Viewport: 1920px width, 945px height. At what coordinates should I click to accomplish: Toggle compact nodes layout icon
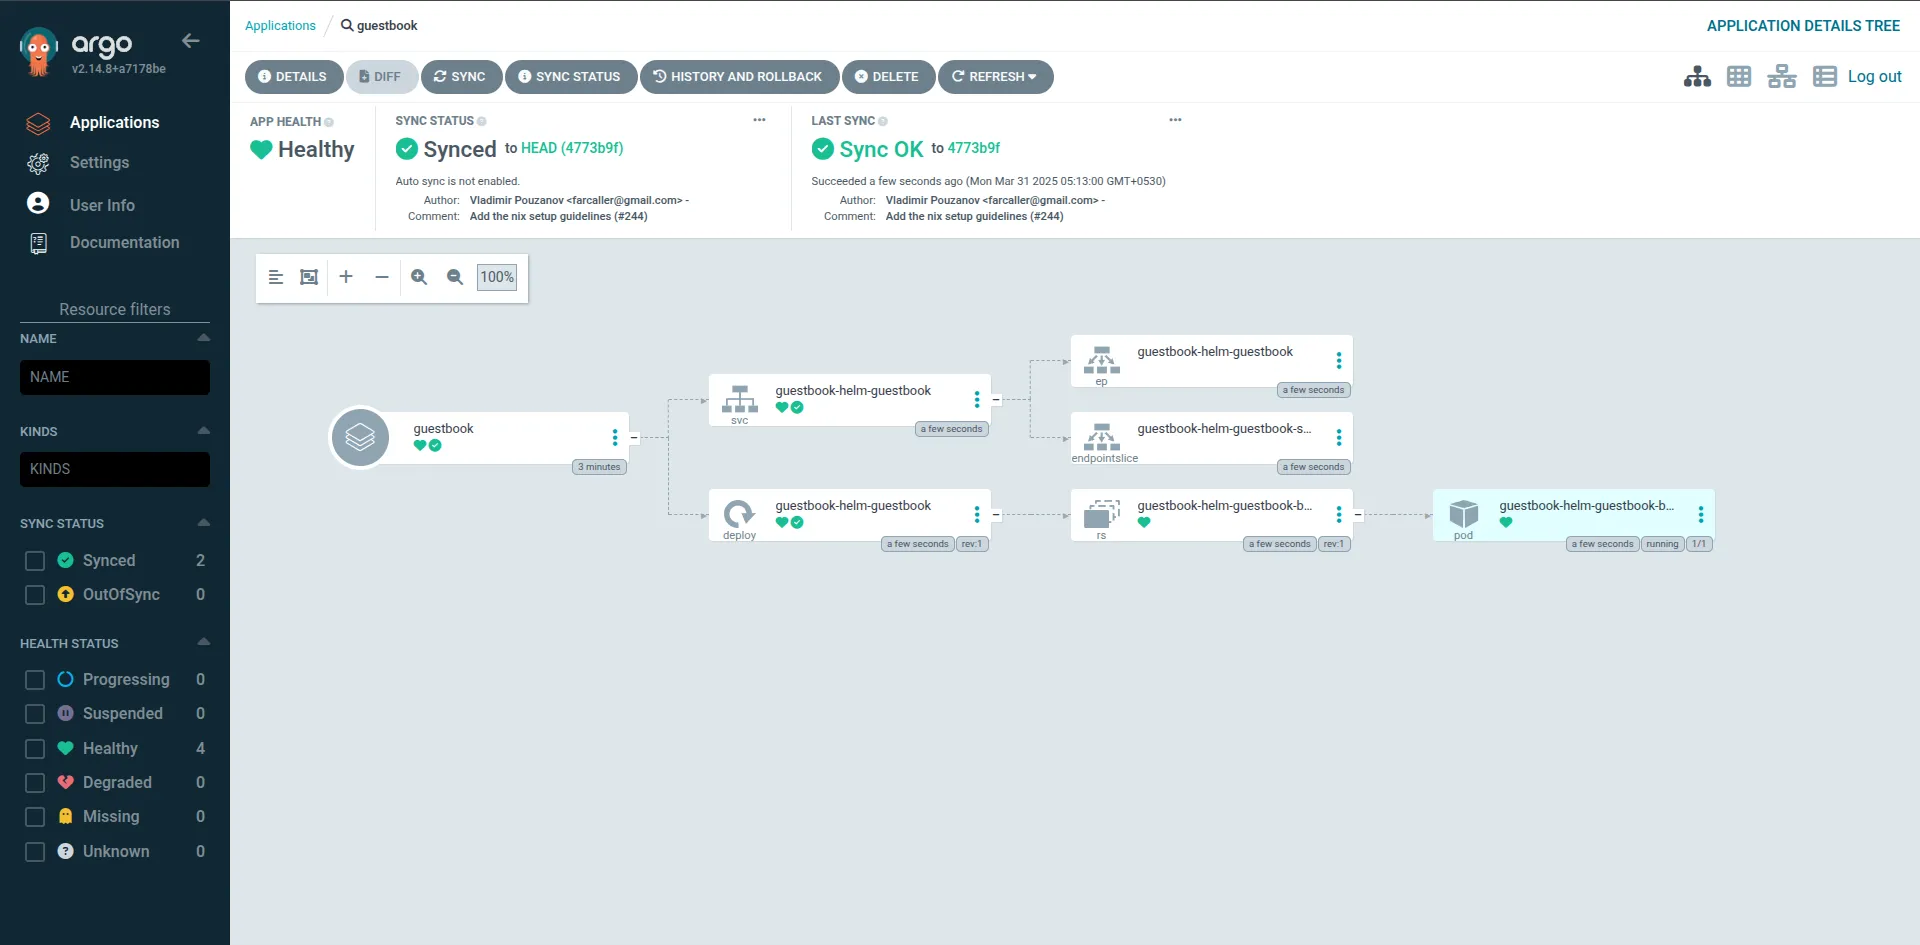click(x=276, y=277)
